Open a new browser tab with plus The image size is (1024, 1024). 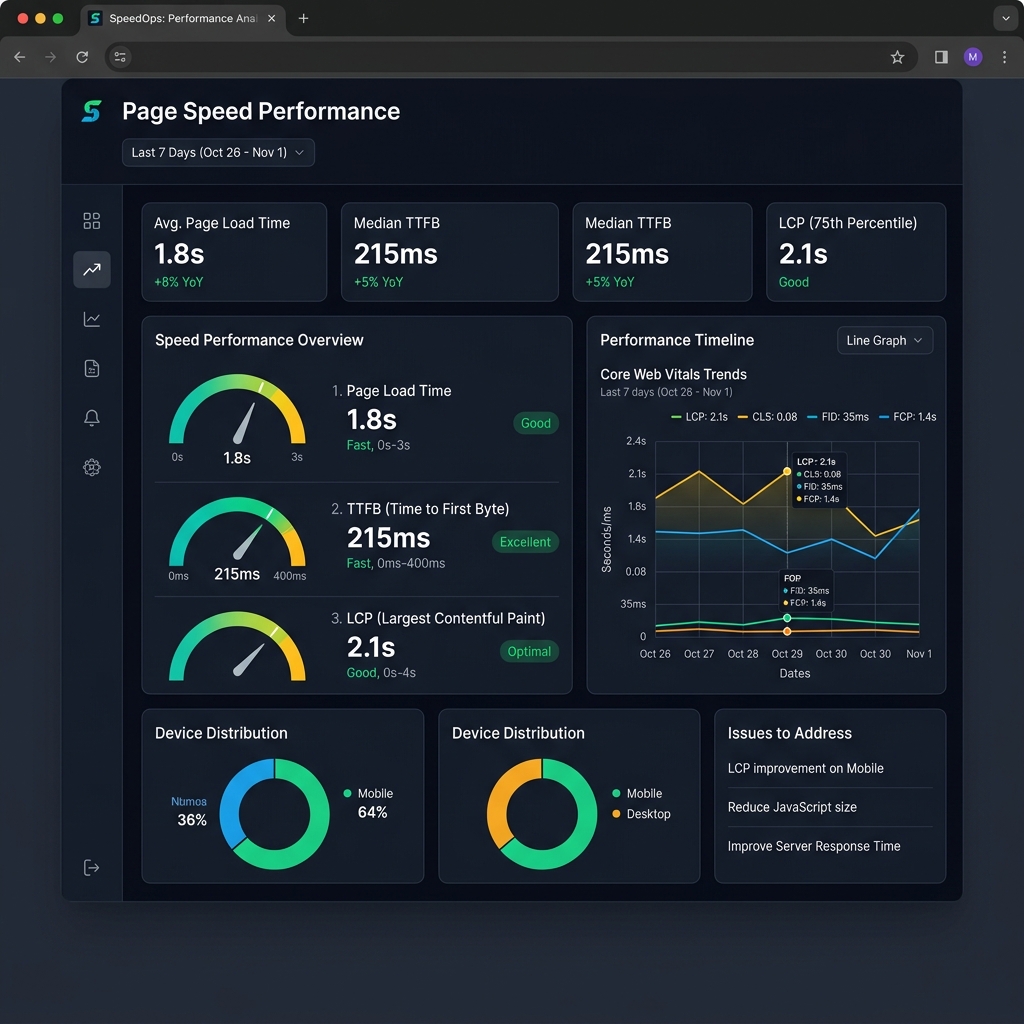coord(303,18)
